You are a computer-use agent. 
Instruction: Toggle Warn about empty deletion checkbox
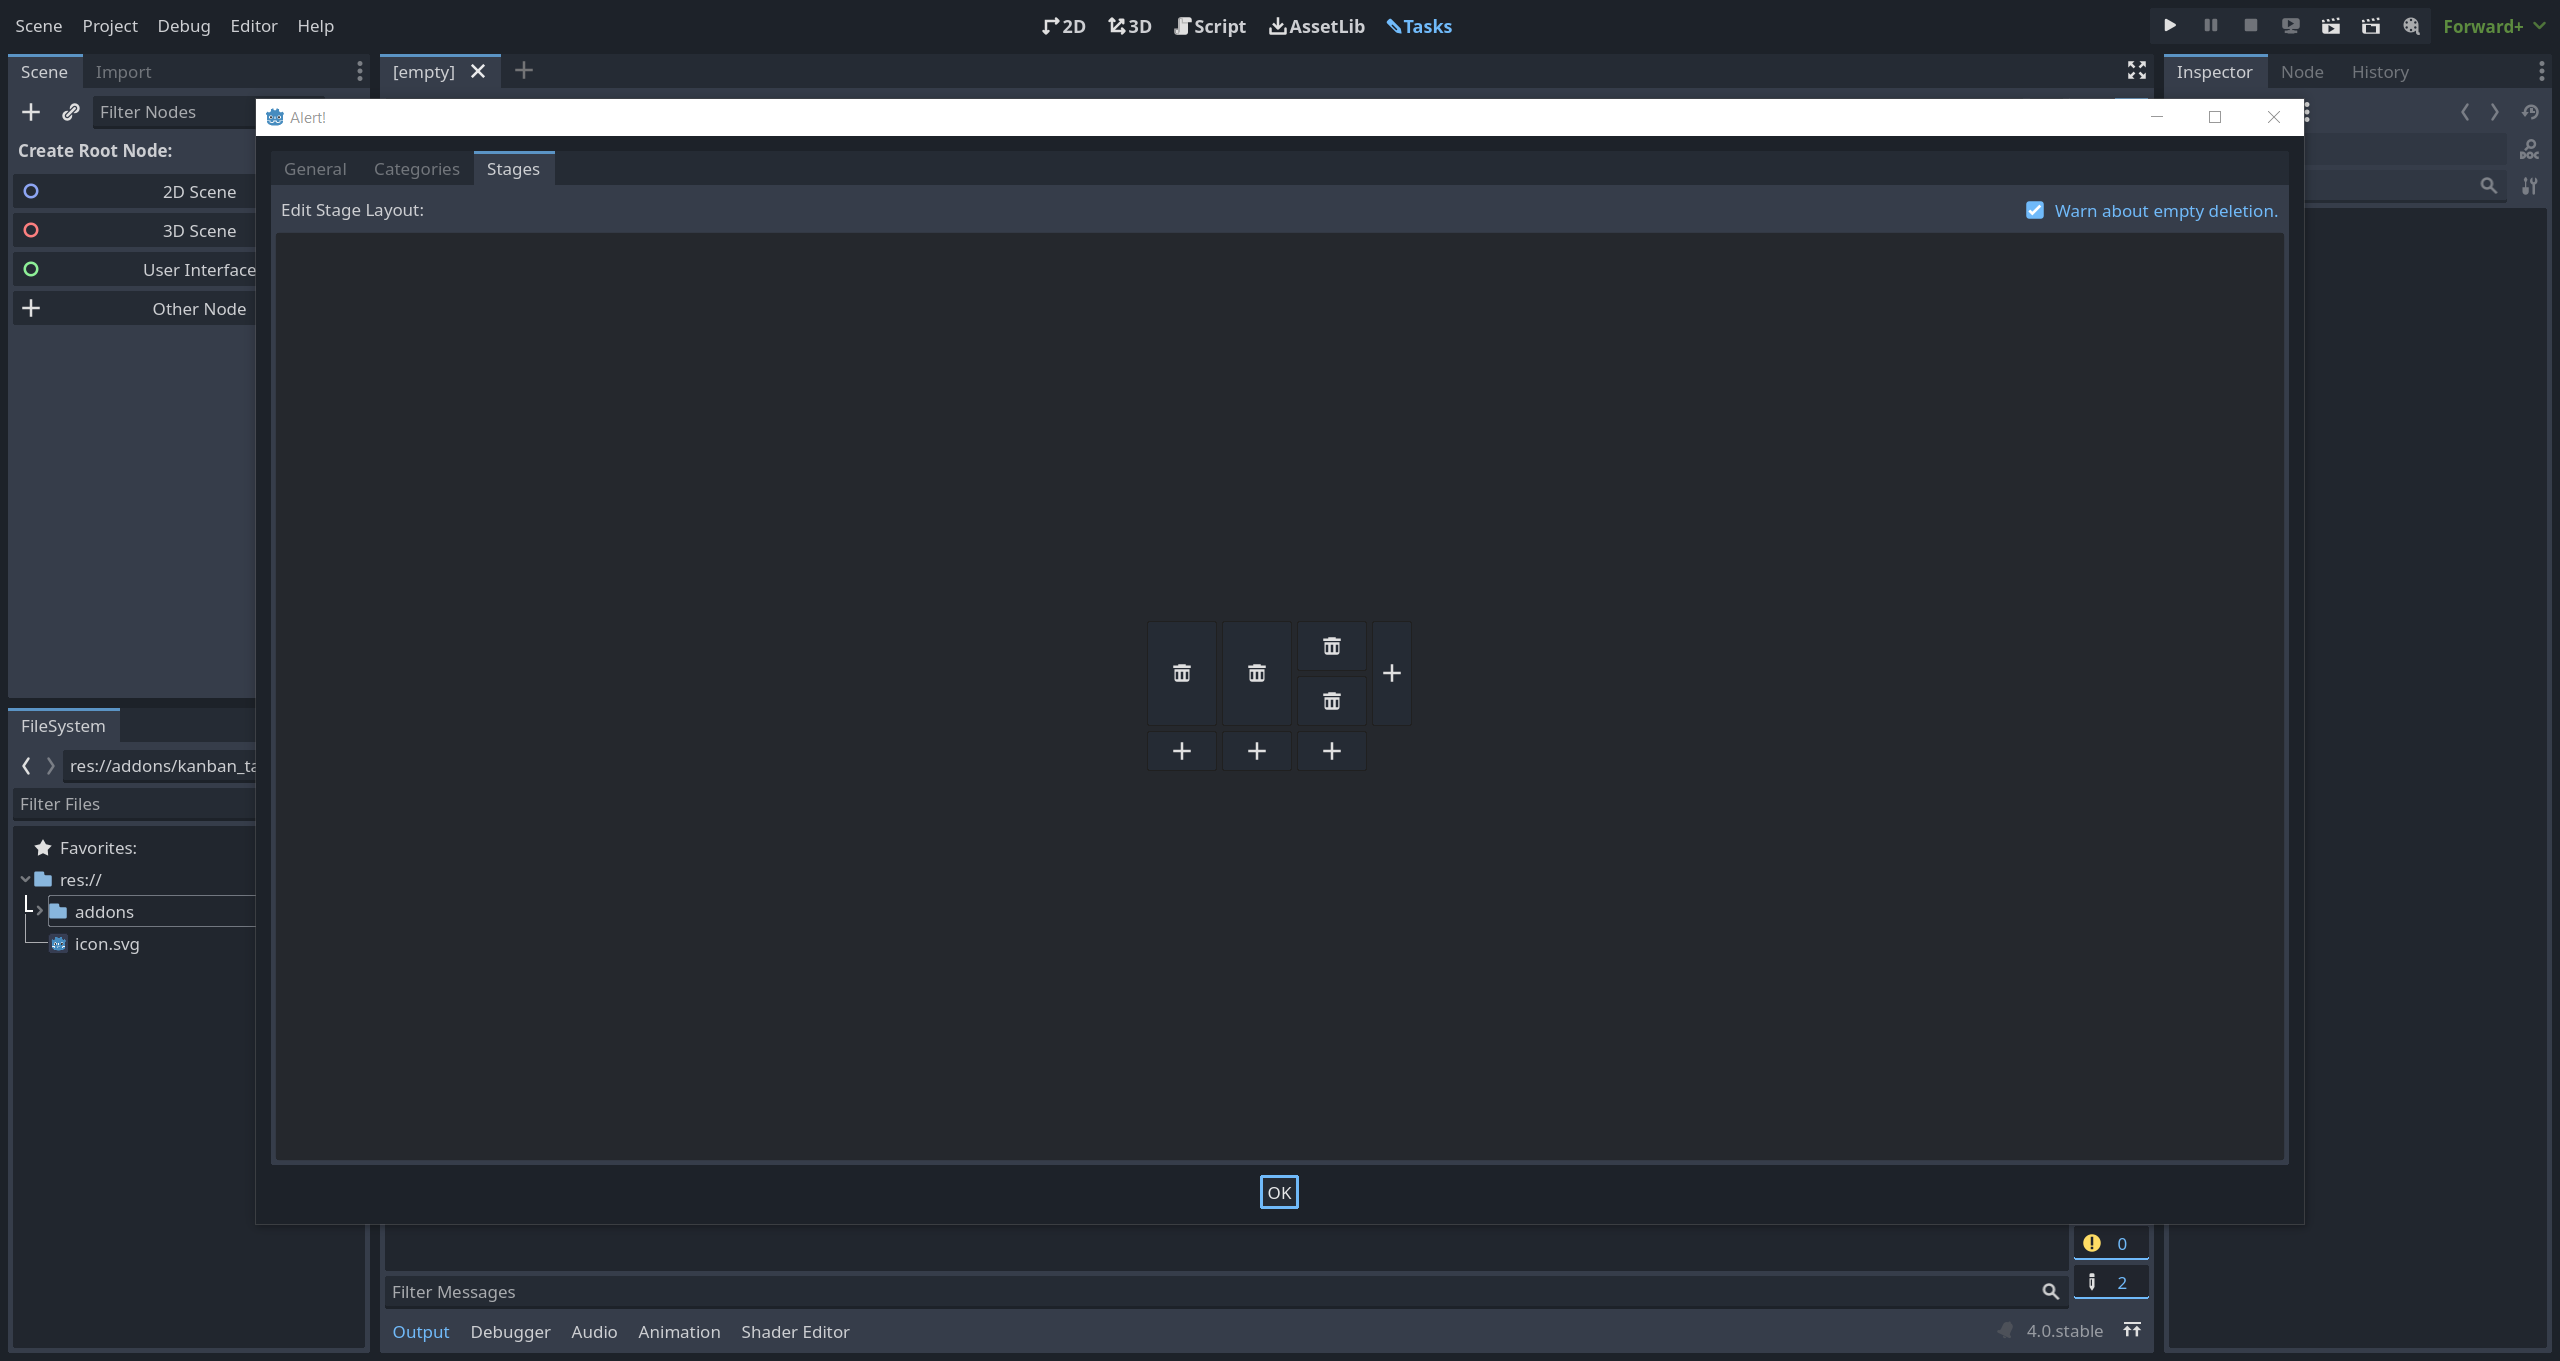(2034, 210)
